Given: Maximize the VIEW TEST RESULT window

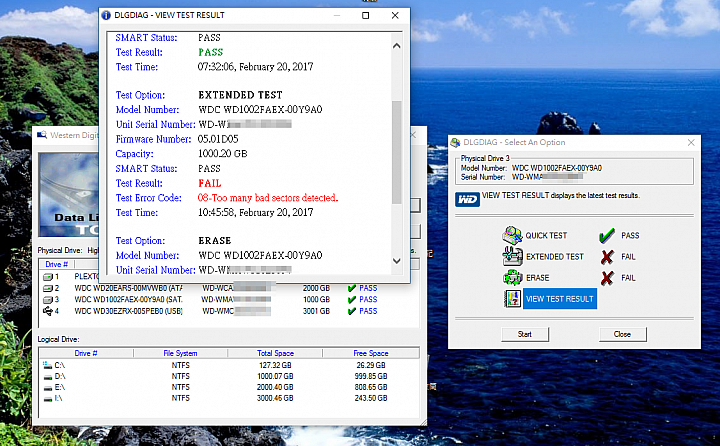Looking at the screenshot, I should coord(366,15).
